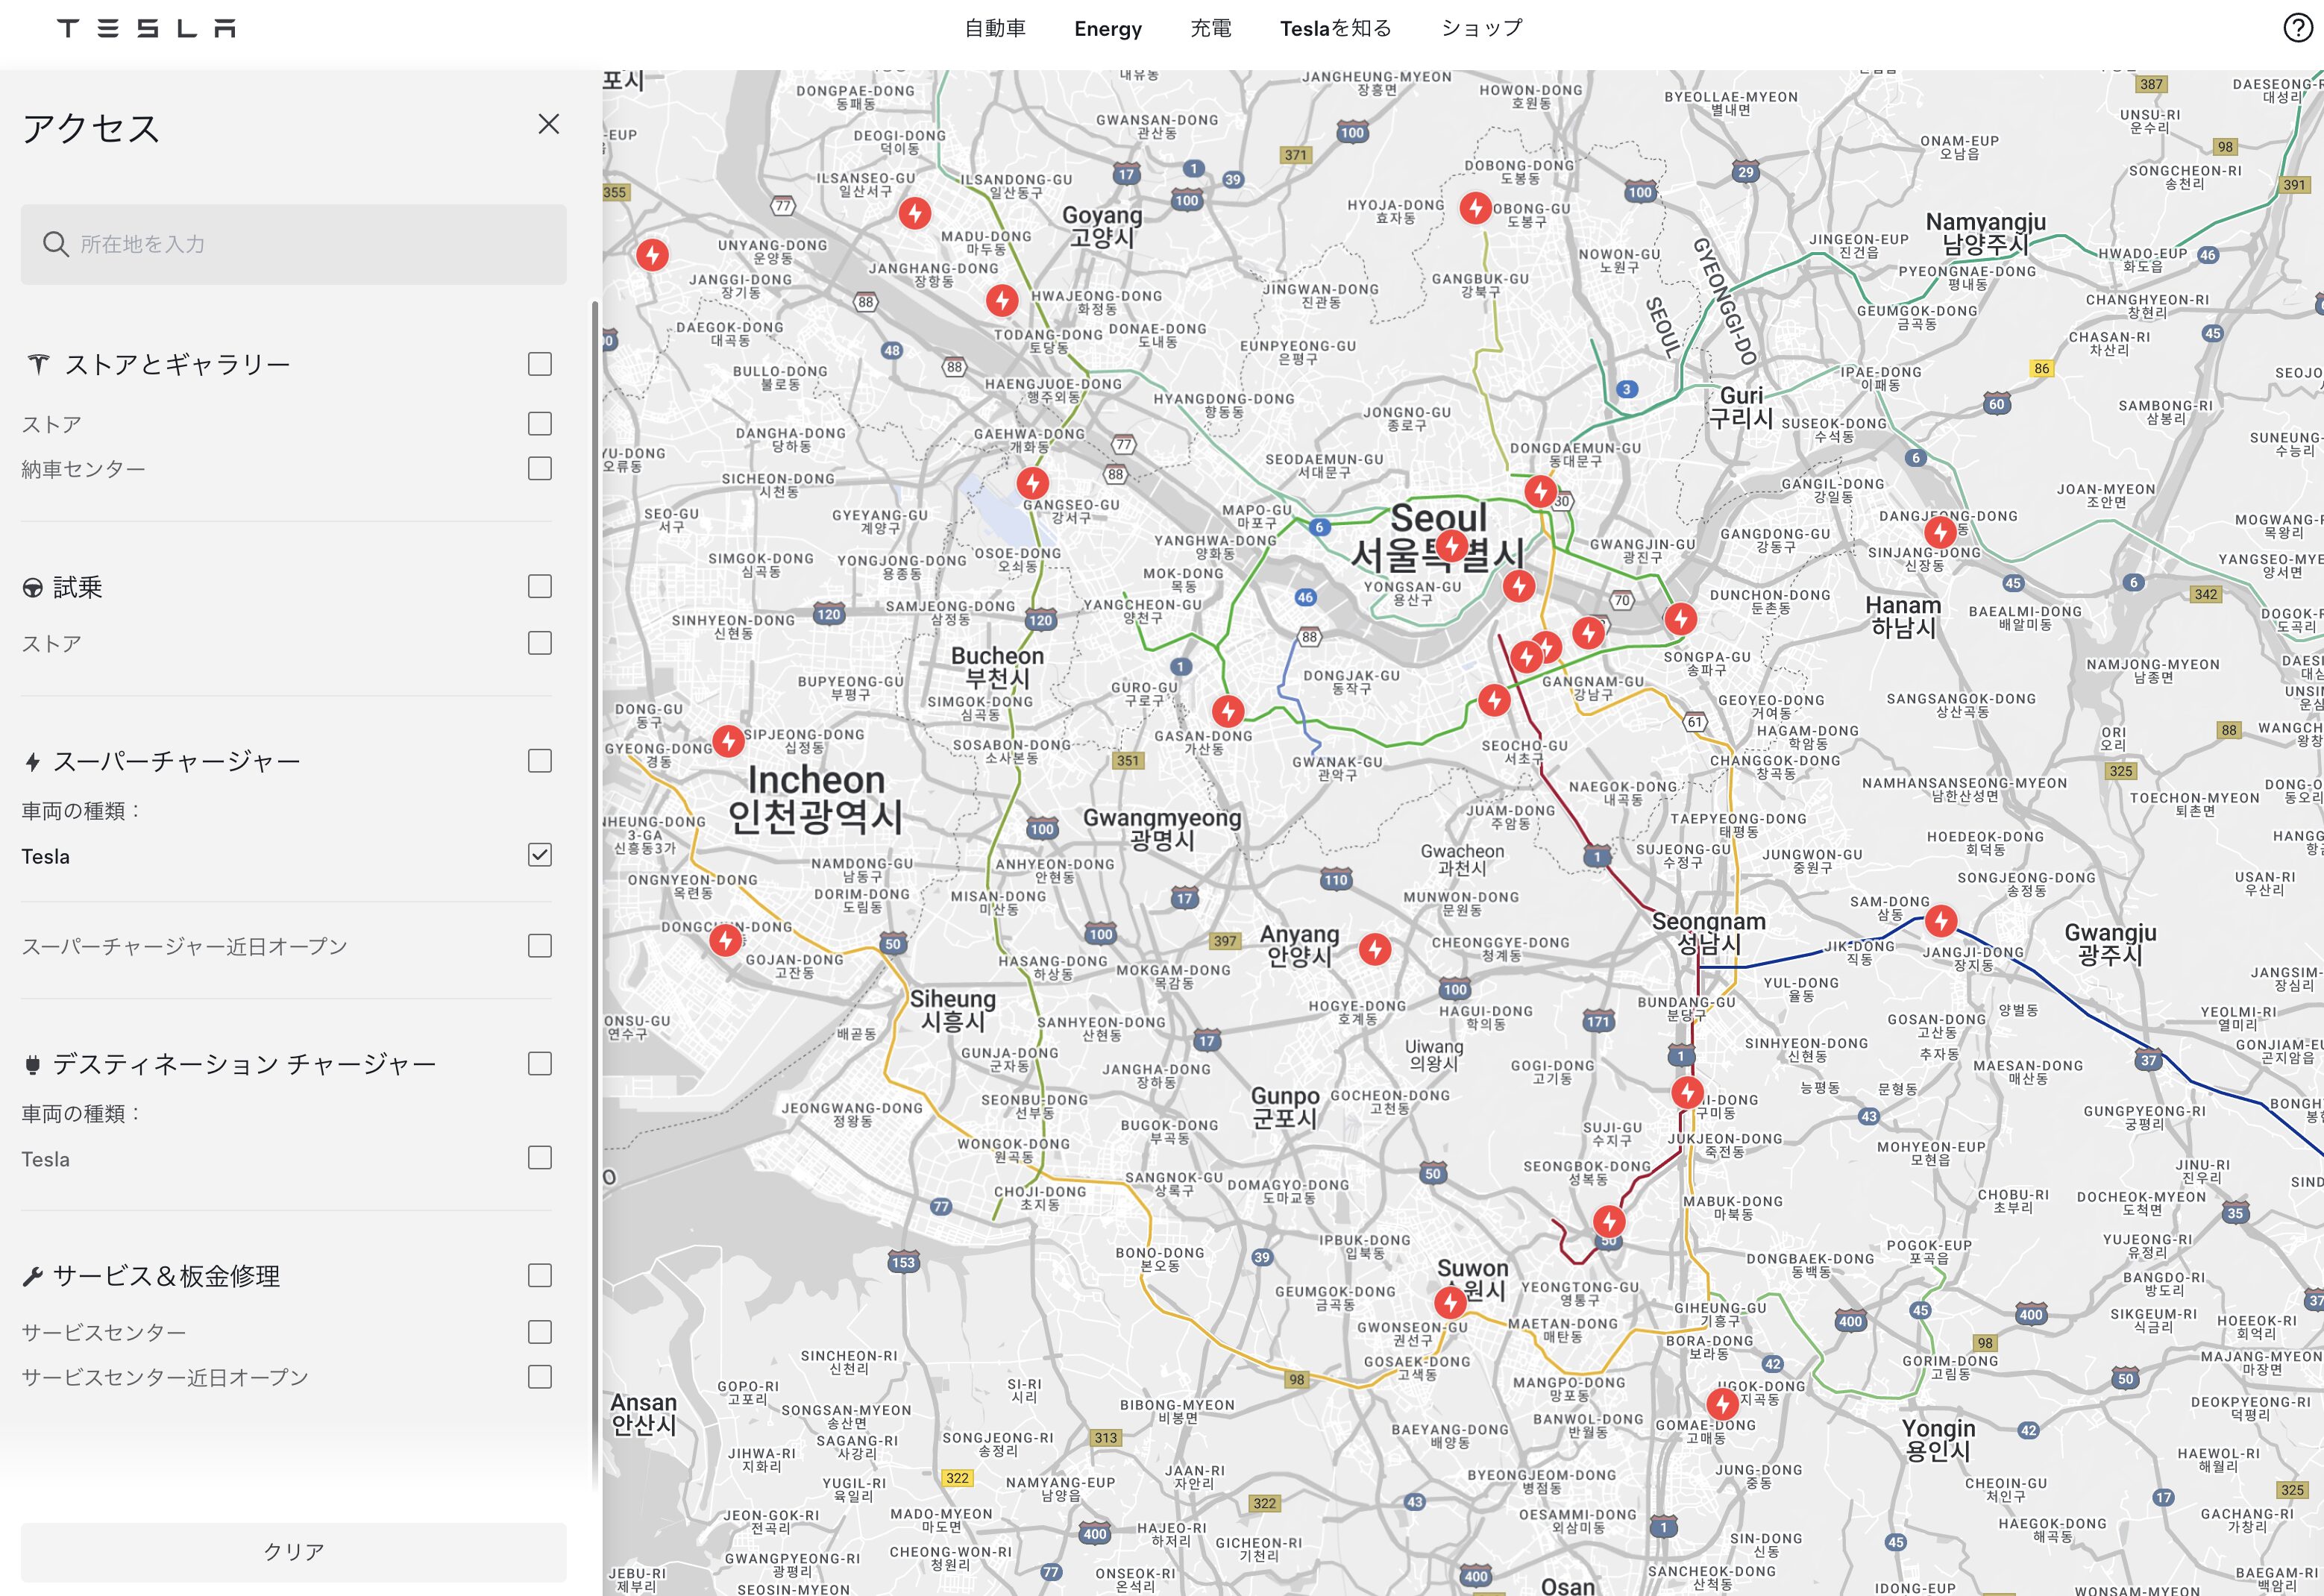Image resolution: width=2324 pixels, height=1596 pixels.
Task: Click the Supercharger pin near Gasan-dong
Action: (1228, 710)
